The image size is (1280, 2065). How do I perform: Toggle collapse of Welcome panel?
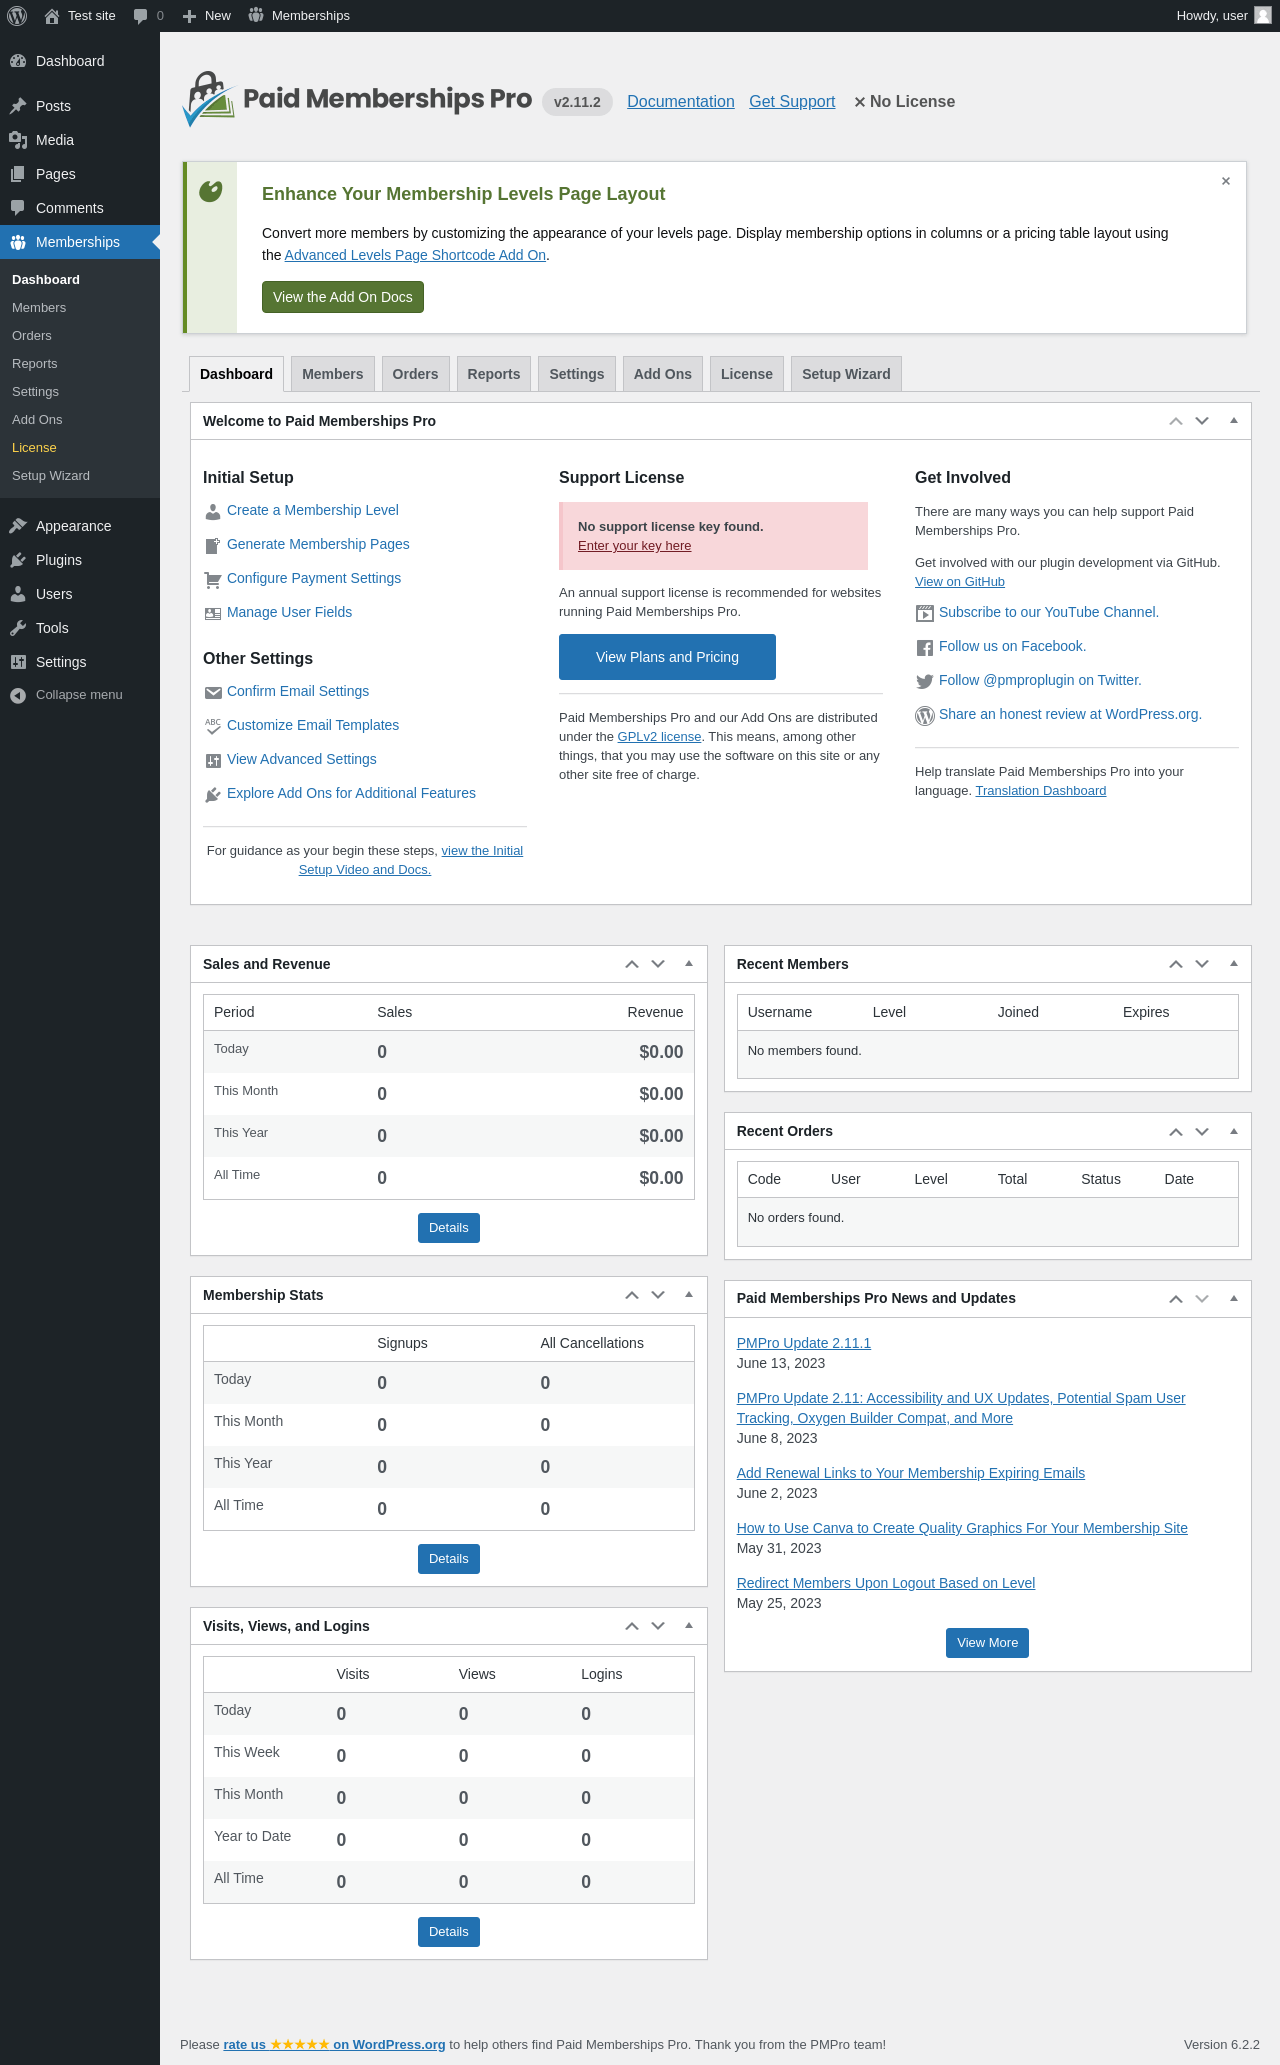click(1234, 421)
